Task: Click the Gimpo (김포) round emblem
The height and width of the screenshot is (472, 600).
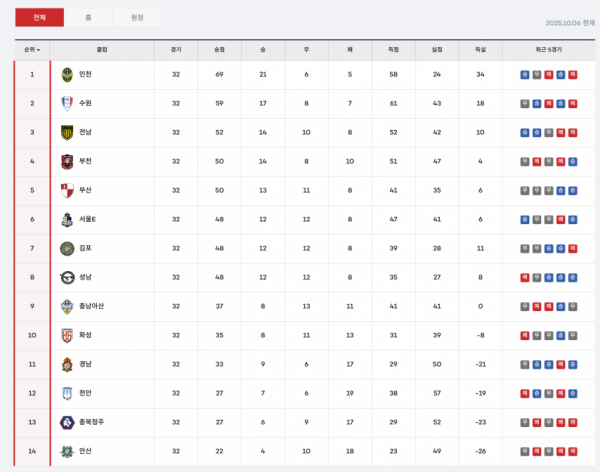Action: [67, 248]
